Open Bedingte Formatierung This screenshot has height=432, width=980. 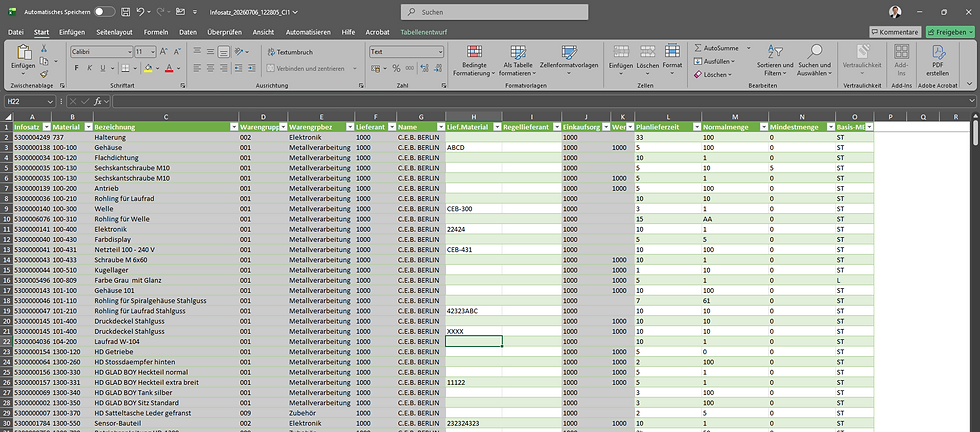[474, 61]
